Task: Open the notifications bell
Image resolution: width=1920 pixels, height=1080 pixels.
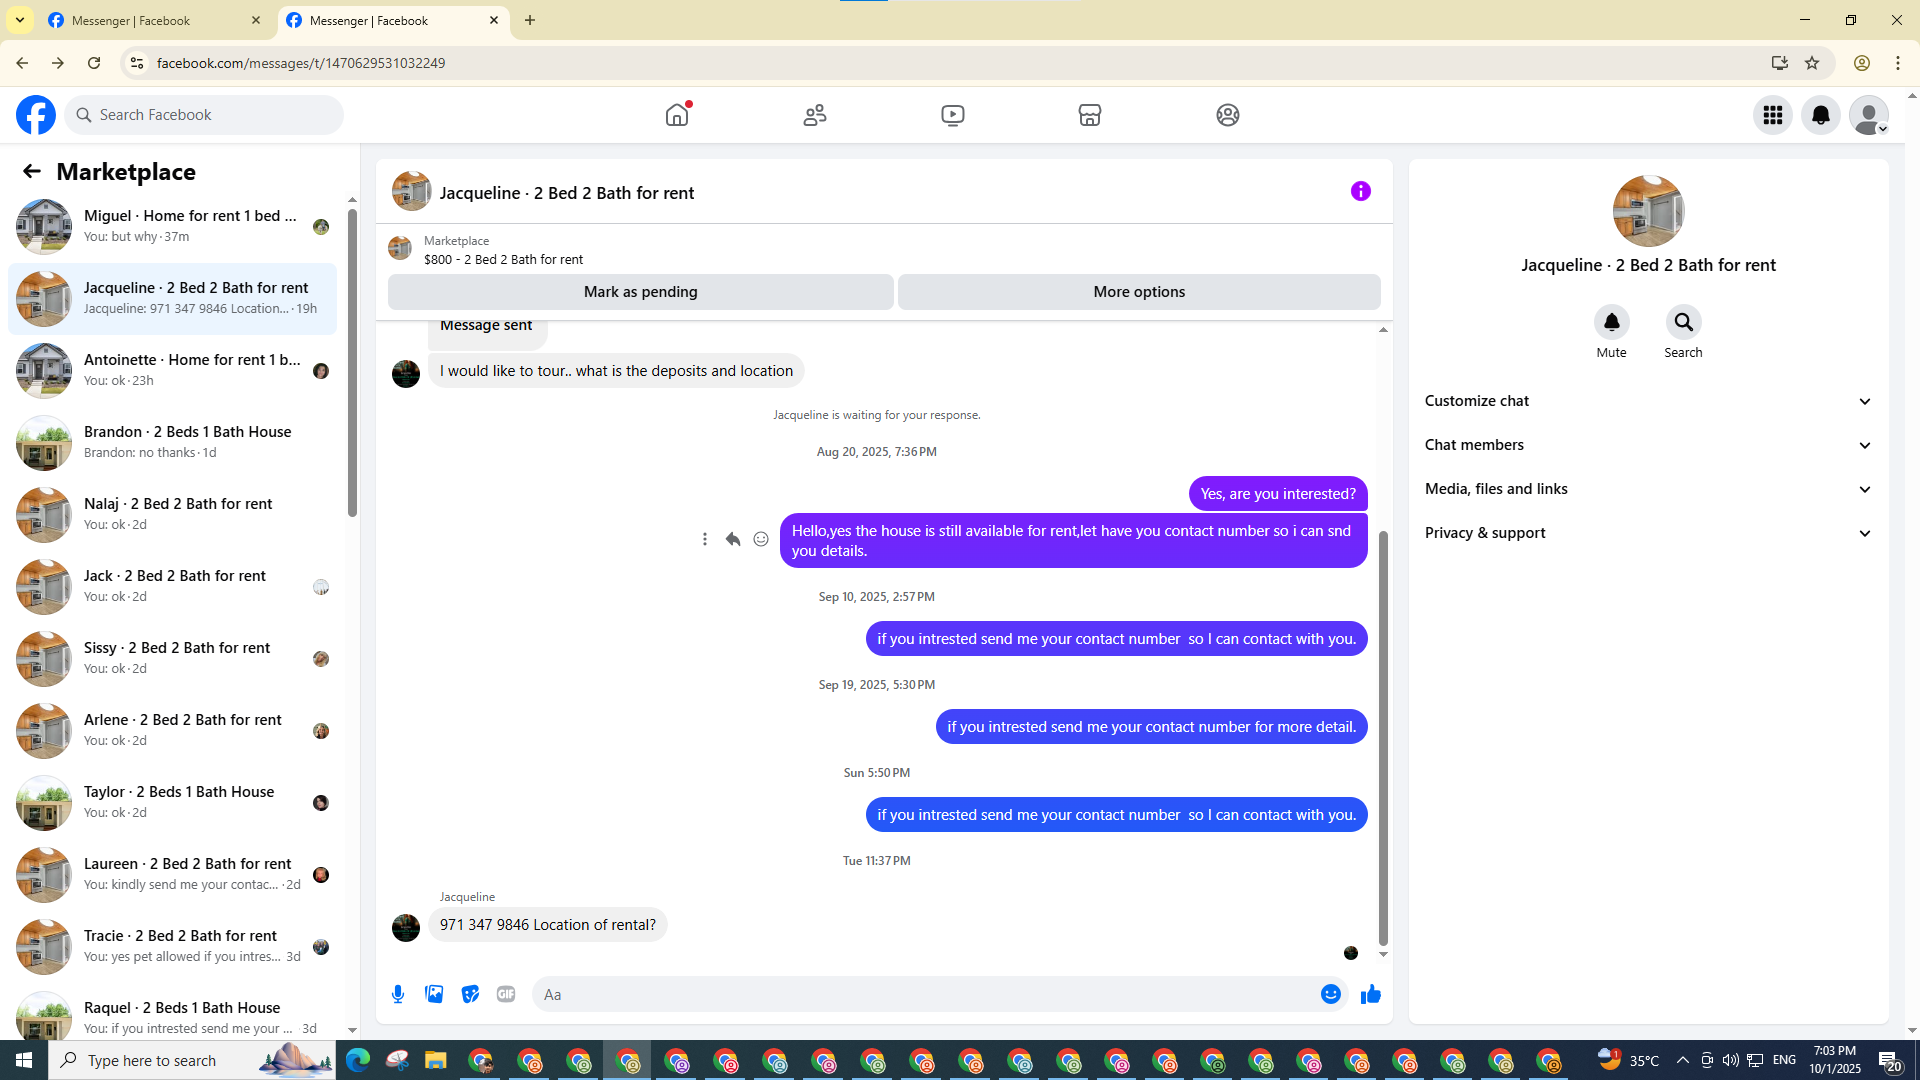Action: coord(1821,115)
